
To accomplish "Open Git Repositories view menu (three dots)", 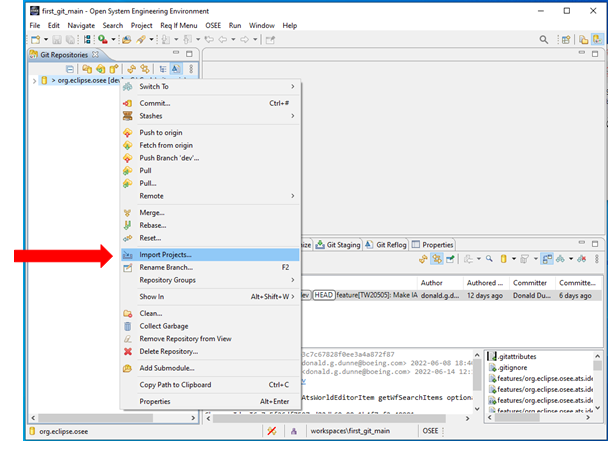I will [x=191, y=69].
